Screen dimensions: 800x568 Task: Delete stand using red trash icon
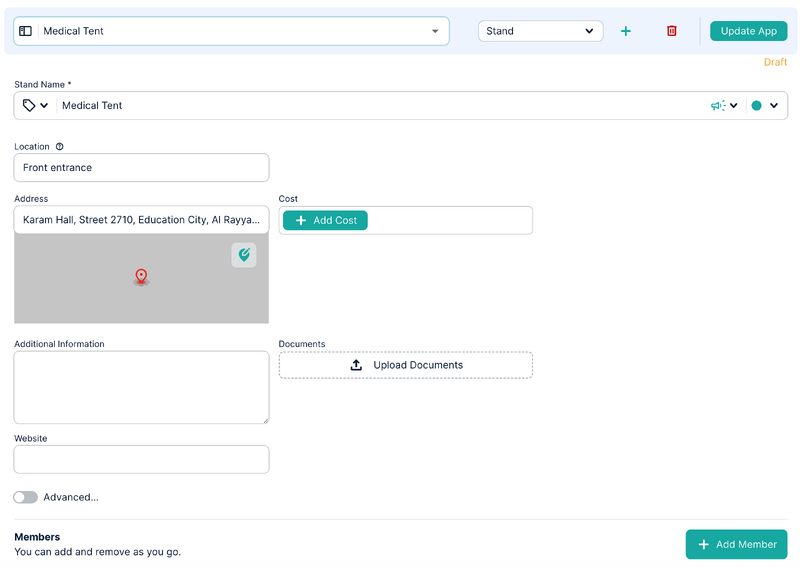671,31
